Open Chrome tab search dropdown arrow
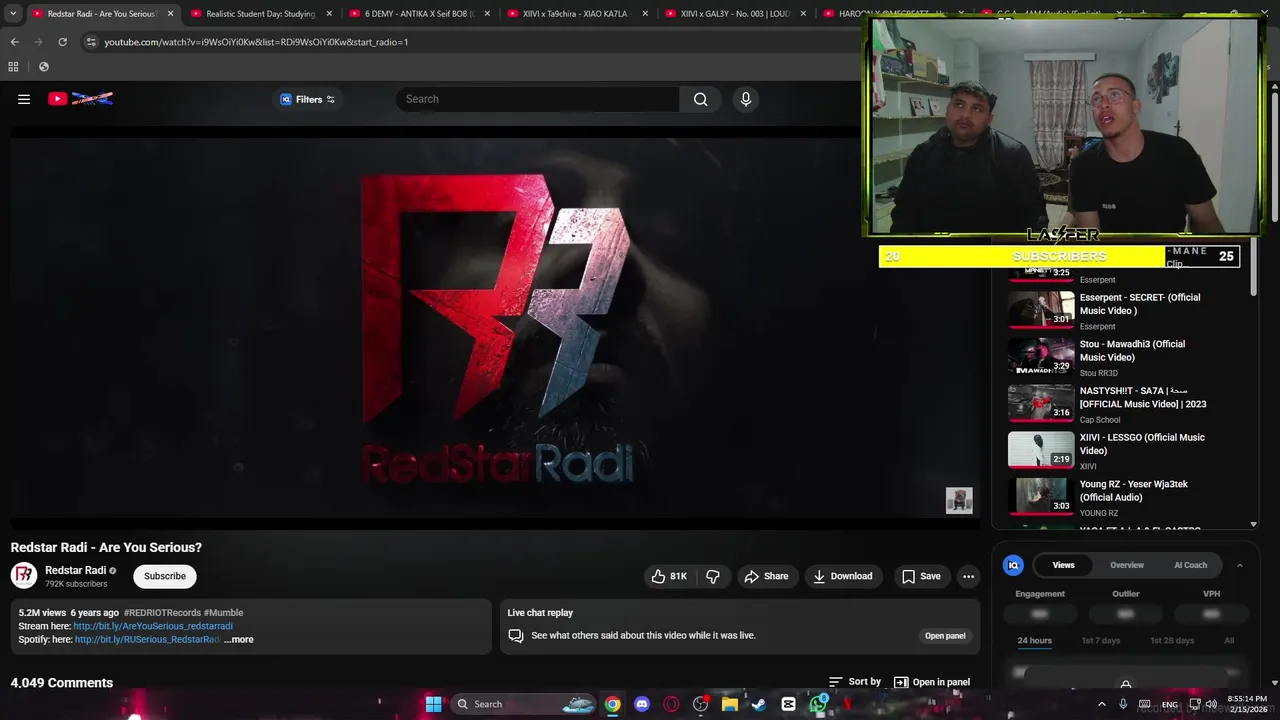Viewport: 1280px width, 720px height. click(x=13, y=14)
